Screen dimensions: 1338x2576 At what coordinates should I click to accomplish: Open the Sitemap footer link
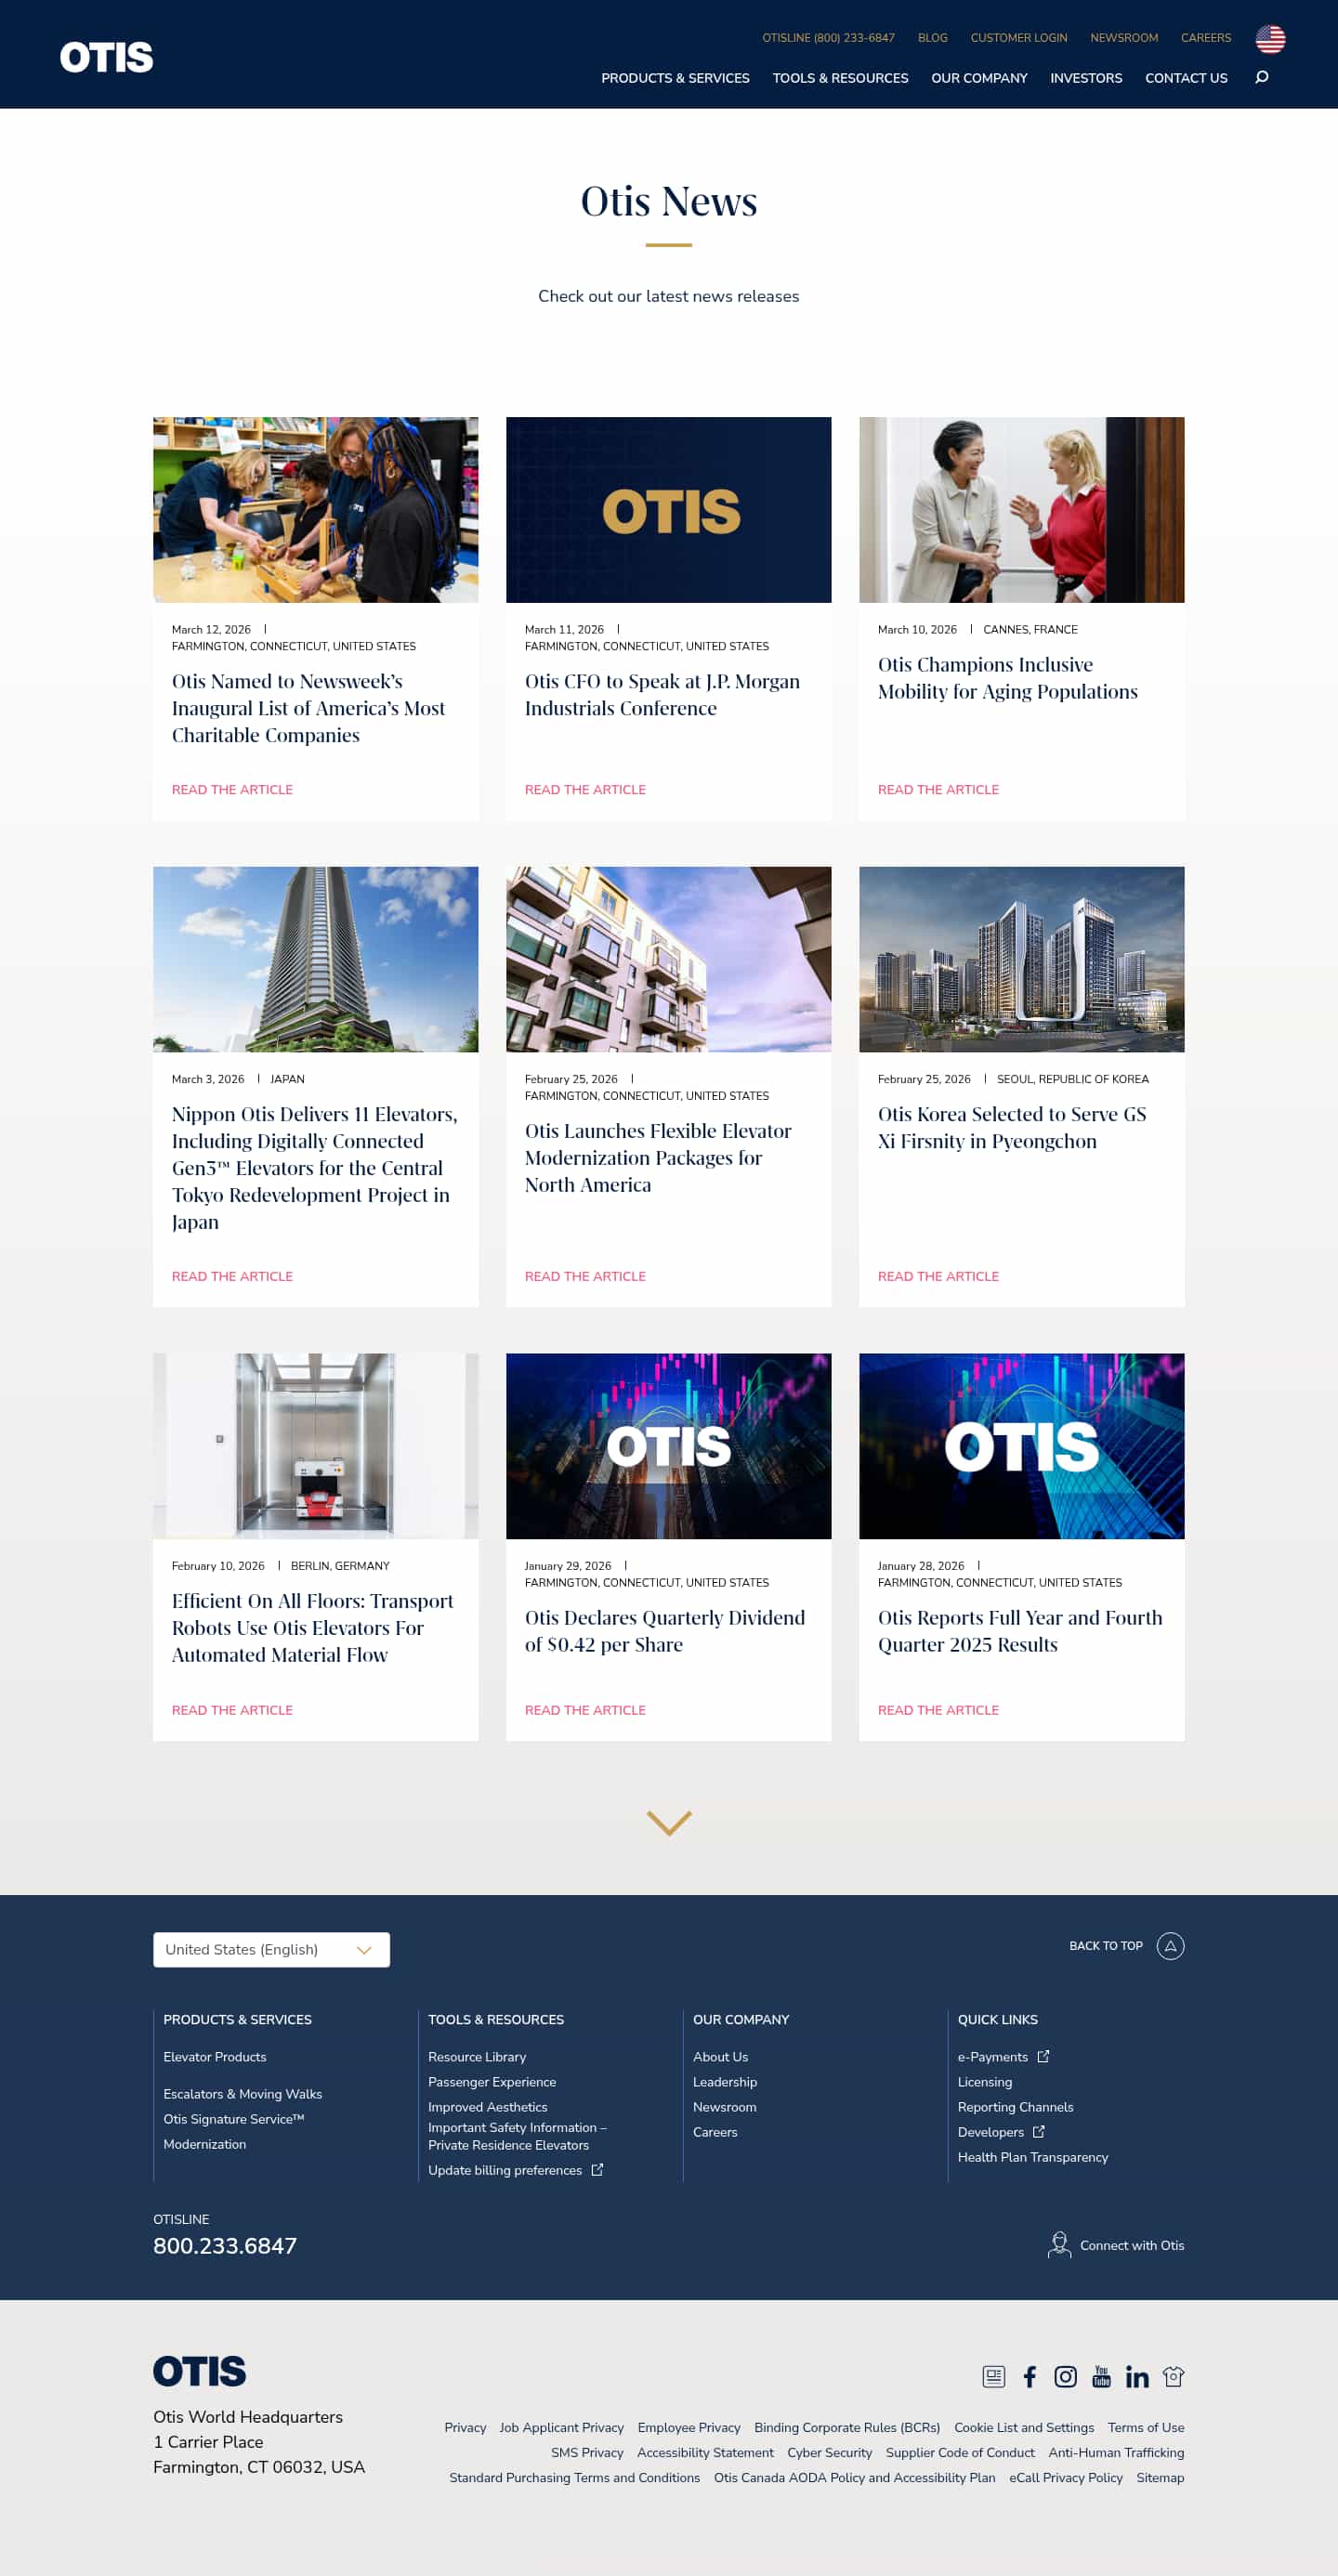[x=1160, y=2478]
